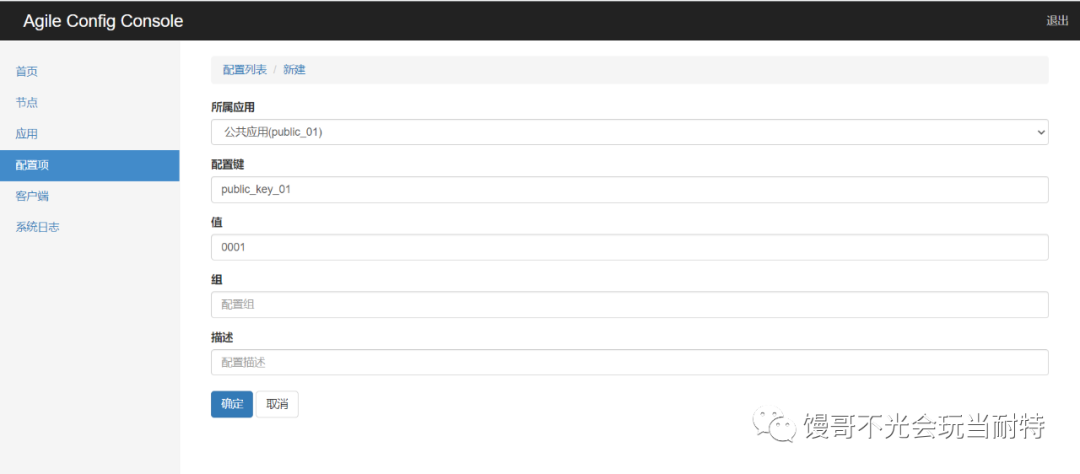Viewport: 1080px width, 474px height.
Task: Click the chevron arrow on the 所属应用 select
Action: (x=1040, y=132)
